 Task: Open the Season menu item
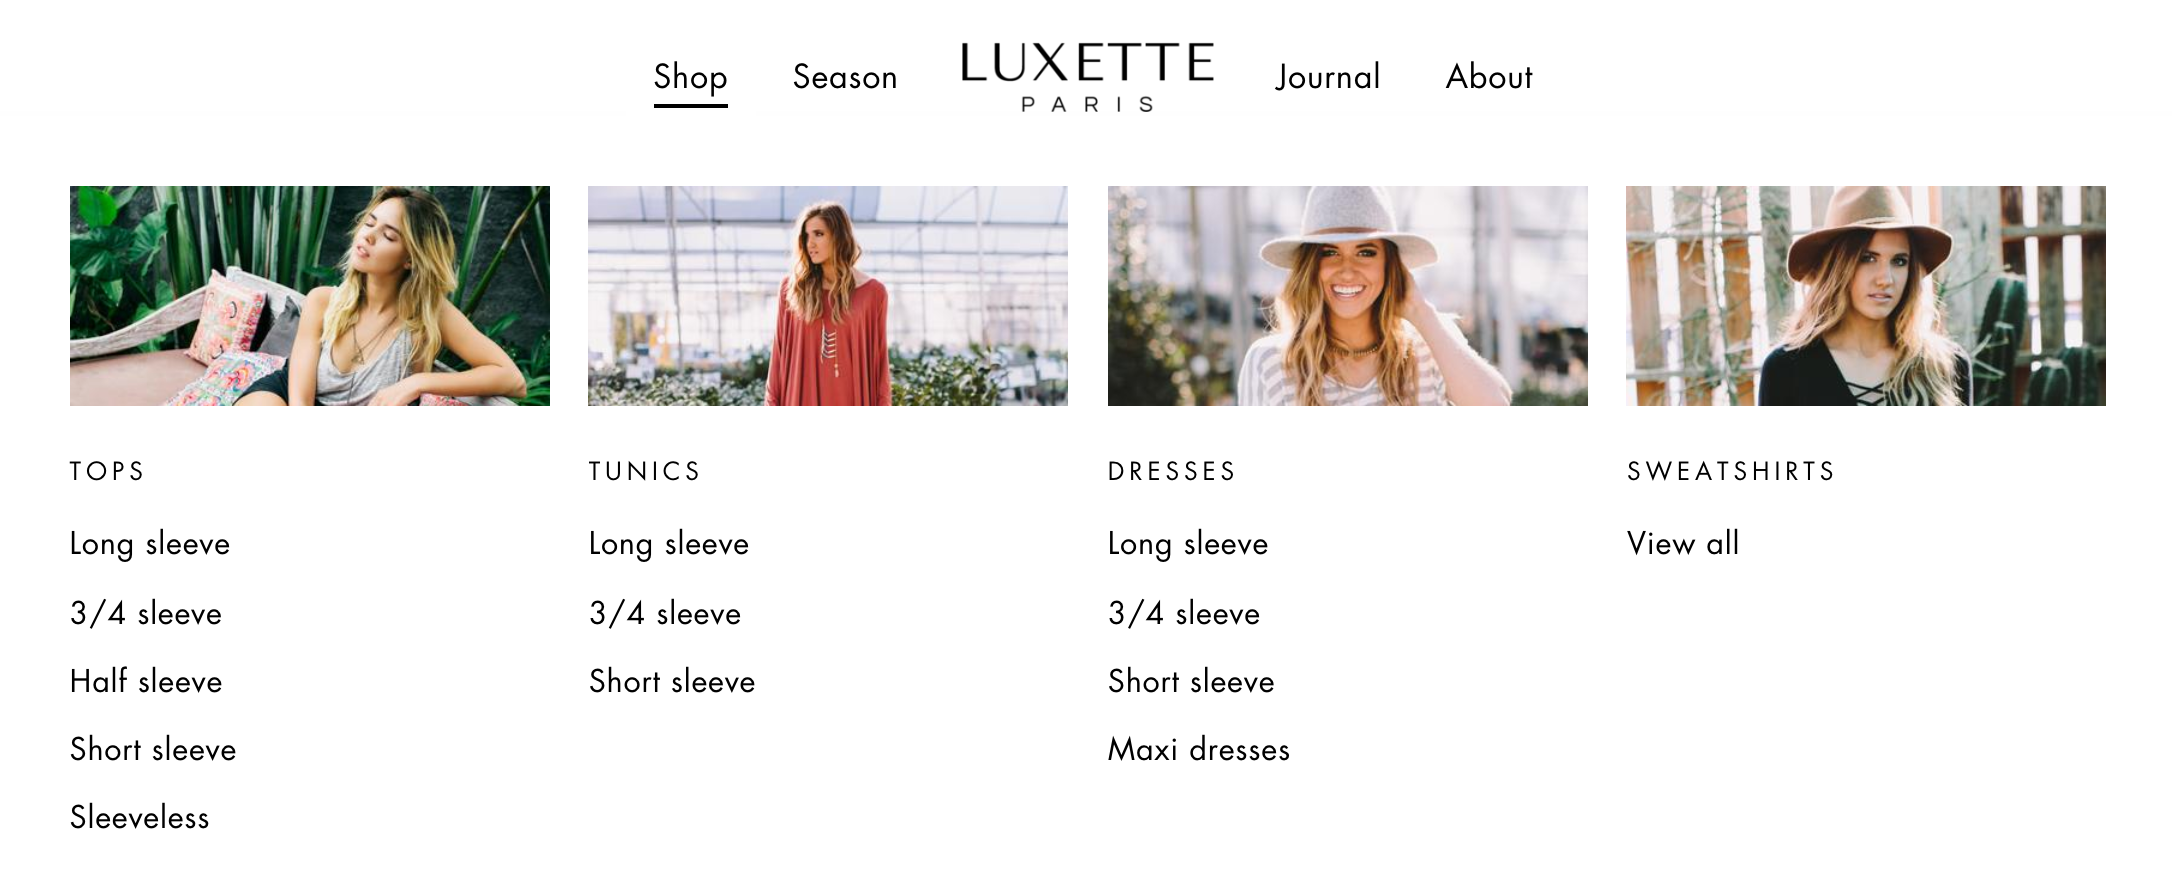(x=845, y=77)
